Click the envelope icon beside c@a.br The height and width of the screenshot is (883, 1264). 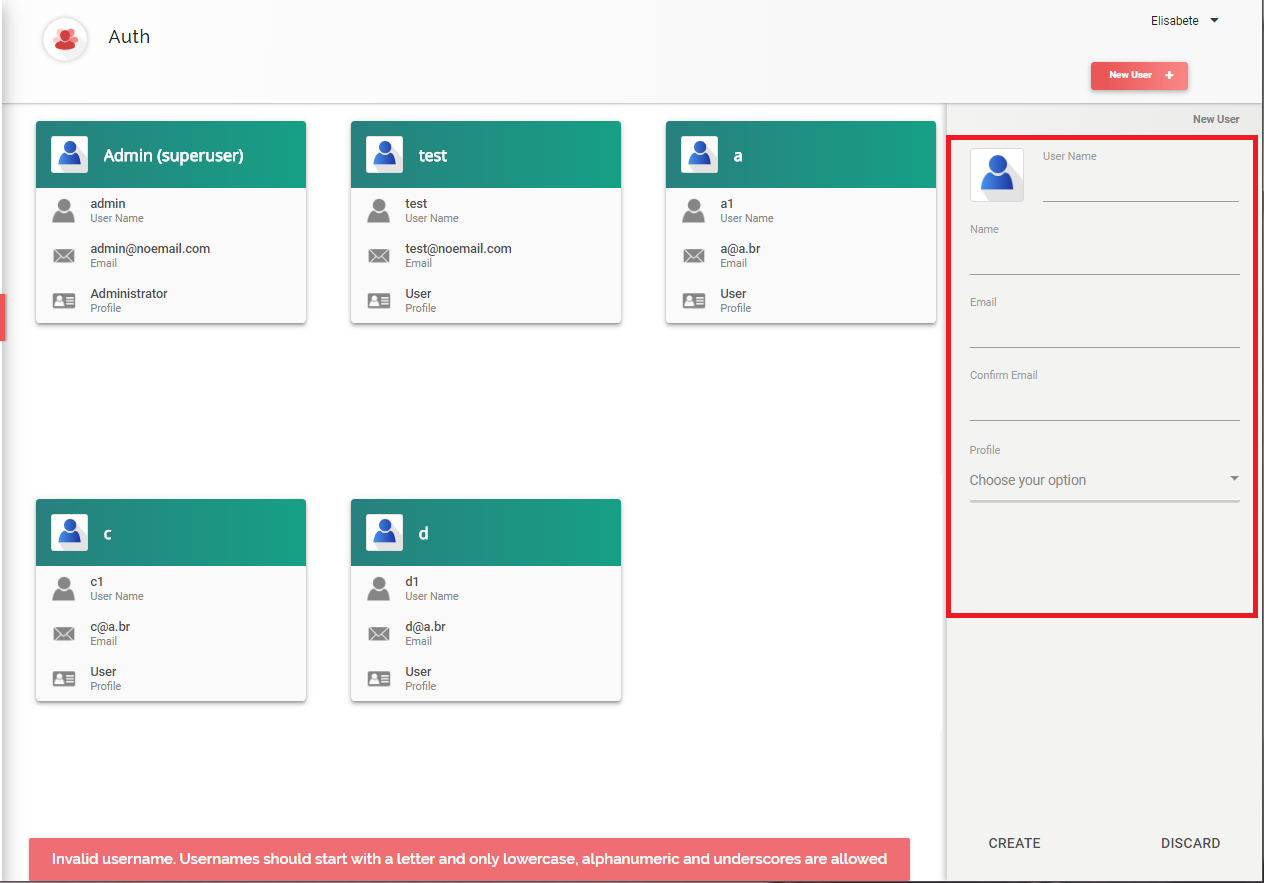(x=64, y=634)
